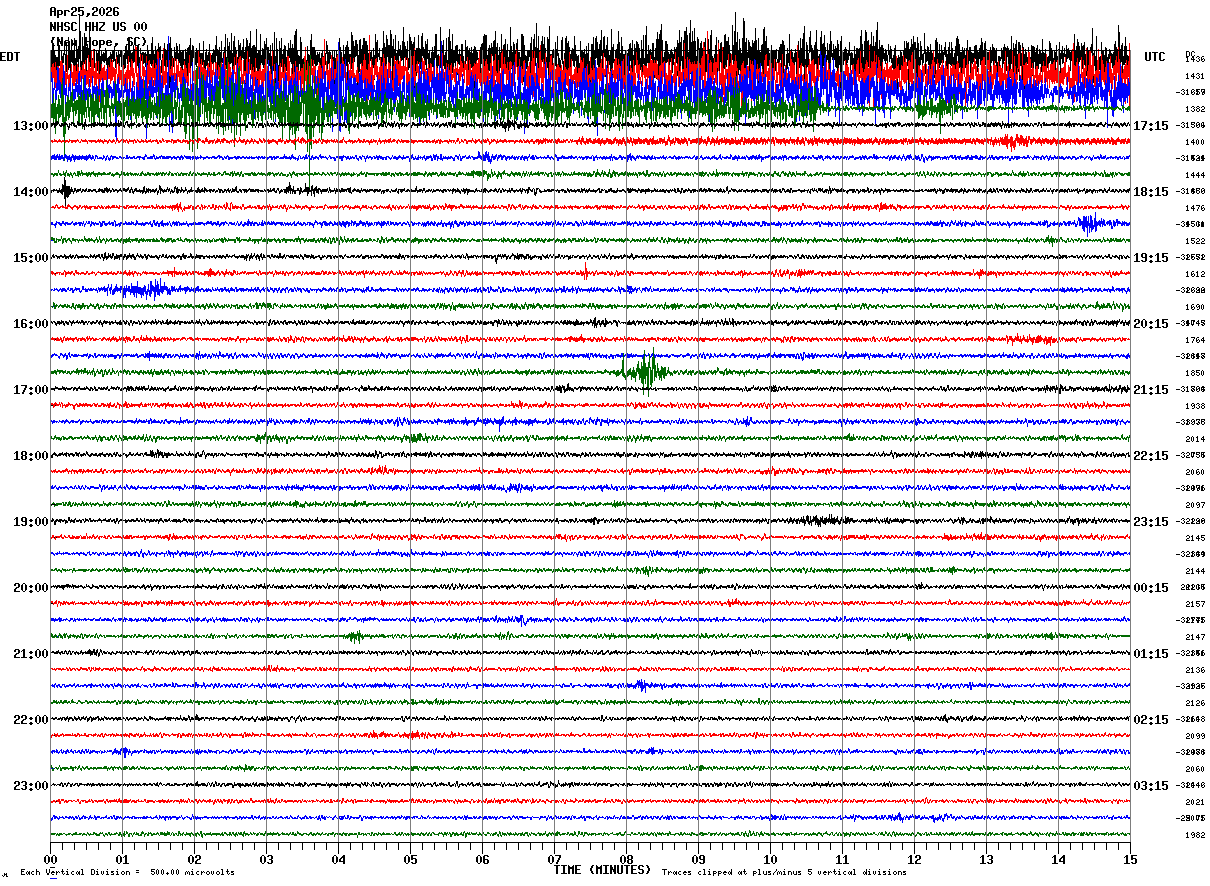Image resolution: width=1210 pixels, height=886 pixels.
Task: Click the date label "Apr25,2026"
Action: [84, 12]
